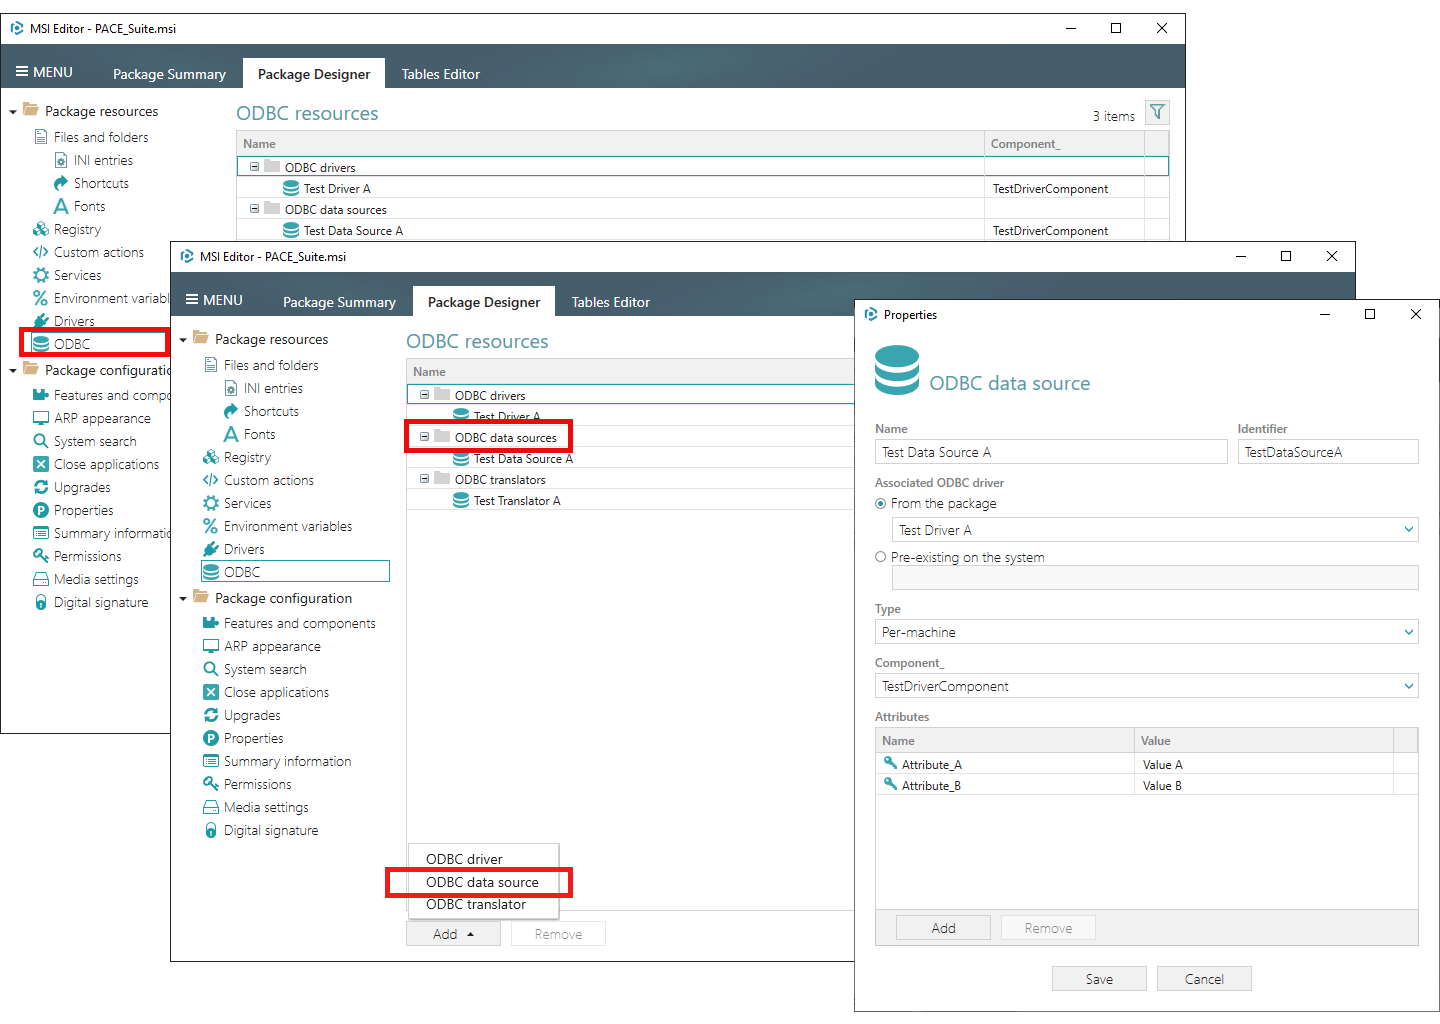Choose ODBC driver from Add menu
1440x1024 pixels.
pos(464,859)
